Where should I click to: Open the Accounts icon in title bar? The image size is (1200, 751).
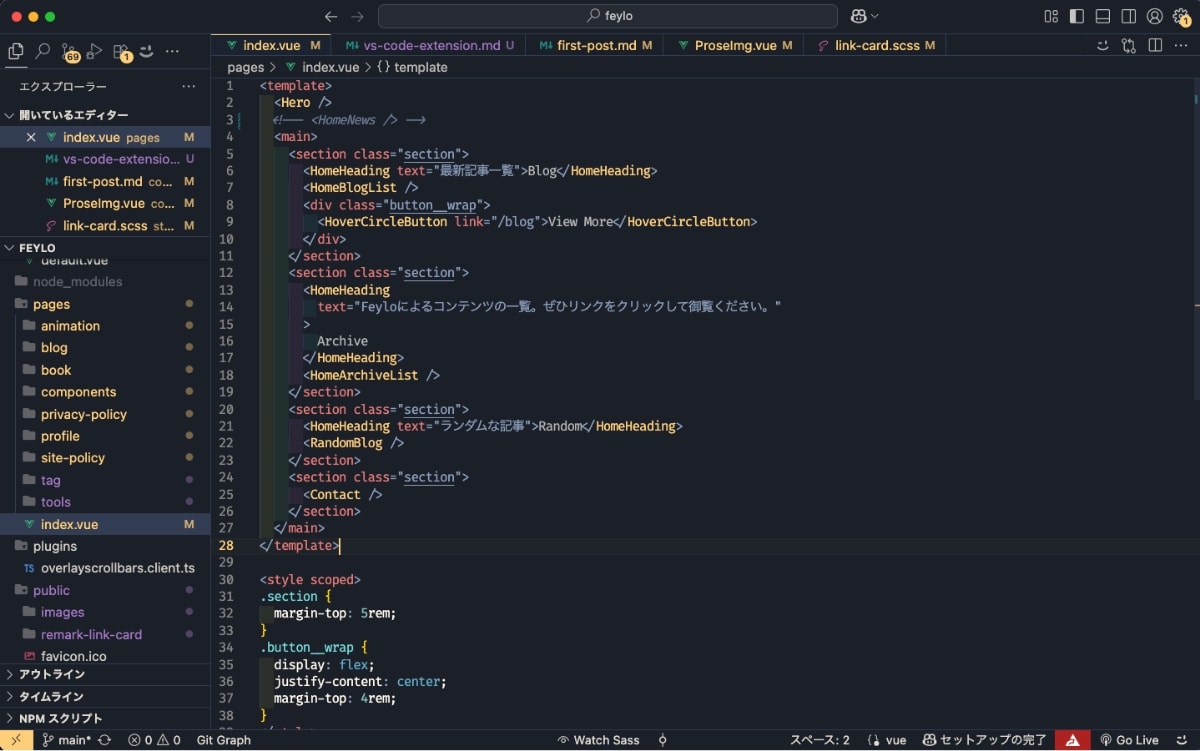(x=1155, y=16)
